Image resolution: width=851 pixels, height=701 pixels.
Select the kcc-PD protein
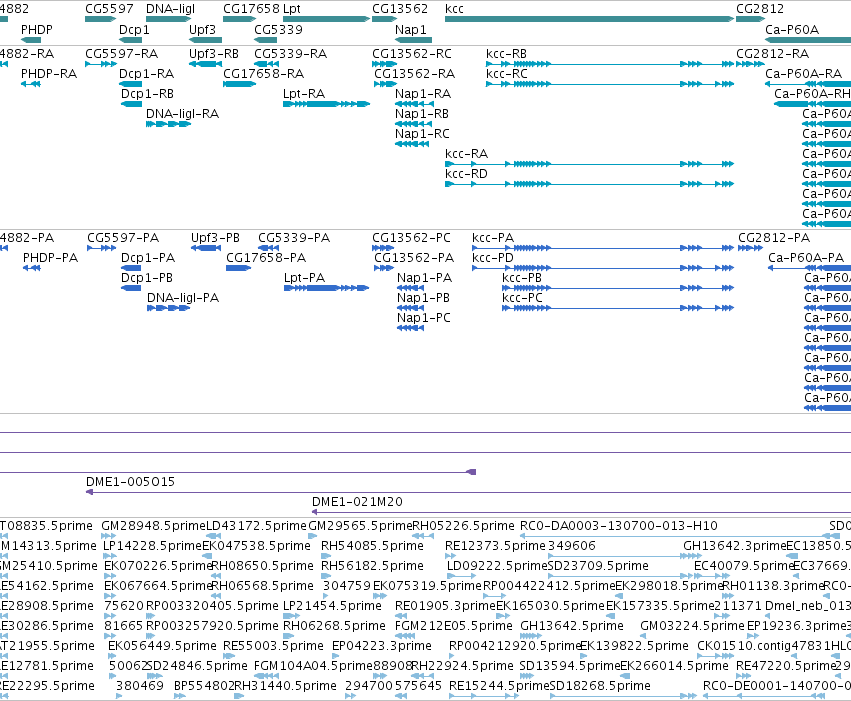[603, 268]
